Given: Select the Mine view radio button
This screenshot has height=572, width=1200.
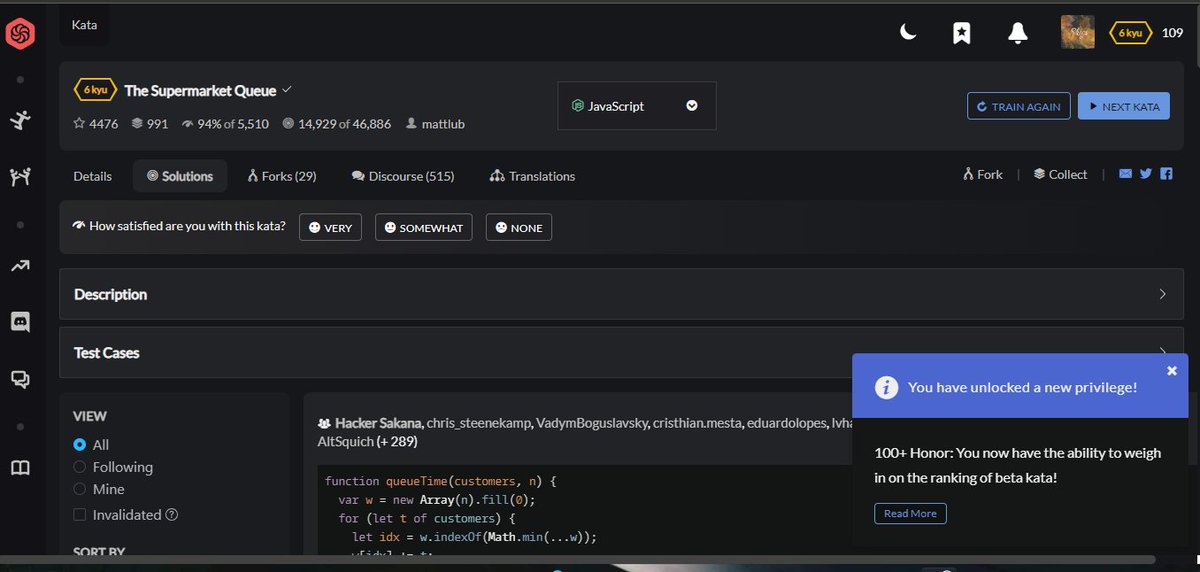Looking at the screenshot, I should click(x=80, y=489).
